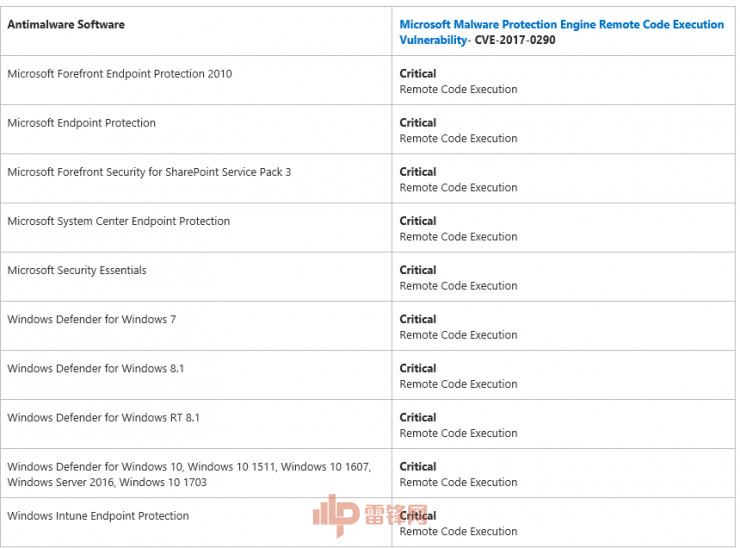This screenshot has width=740, height=549.
Task: Select 'Critical' in Microsoft Endpoint Protection row
Action: [x=418, y=123]
